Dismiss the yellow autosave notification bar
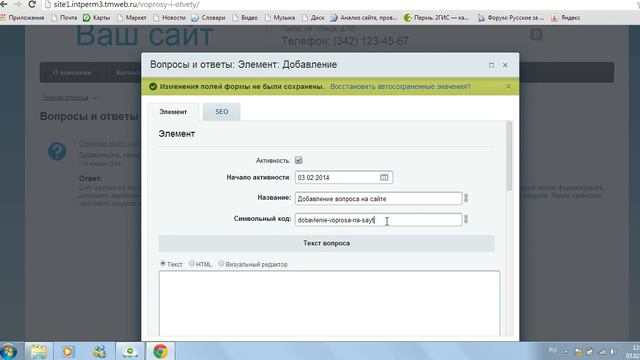 (x=508, y=86)
